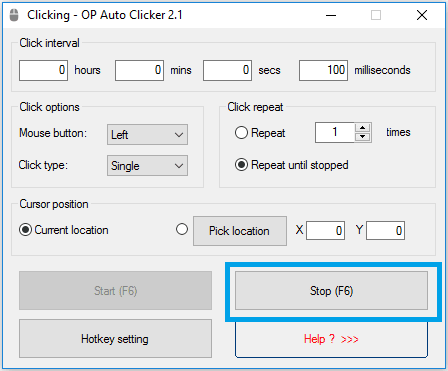Open Hotkey setting

[115, 339]
